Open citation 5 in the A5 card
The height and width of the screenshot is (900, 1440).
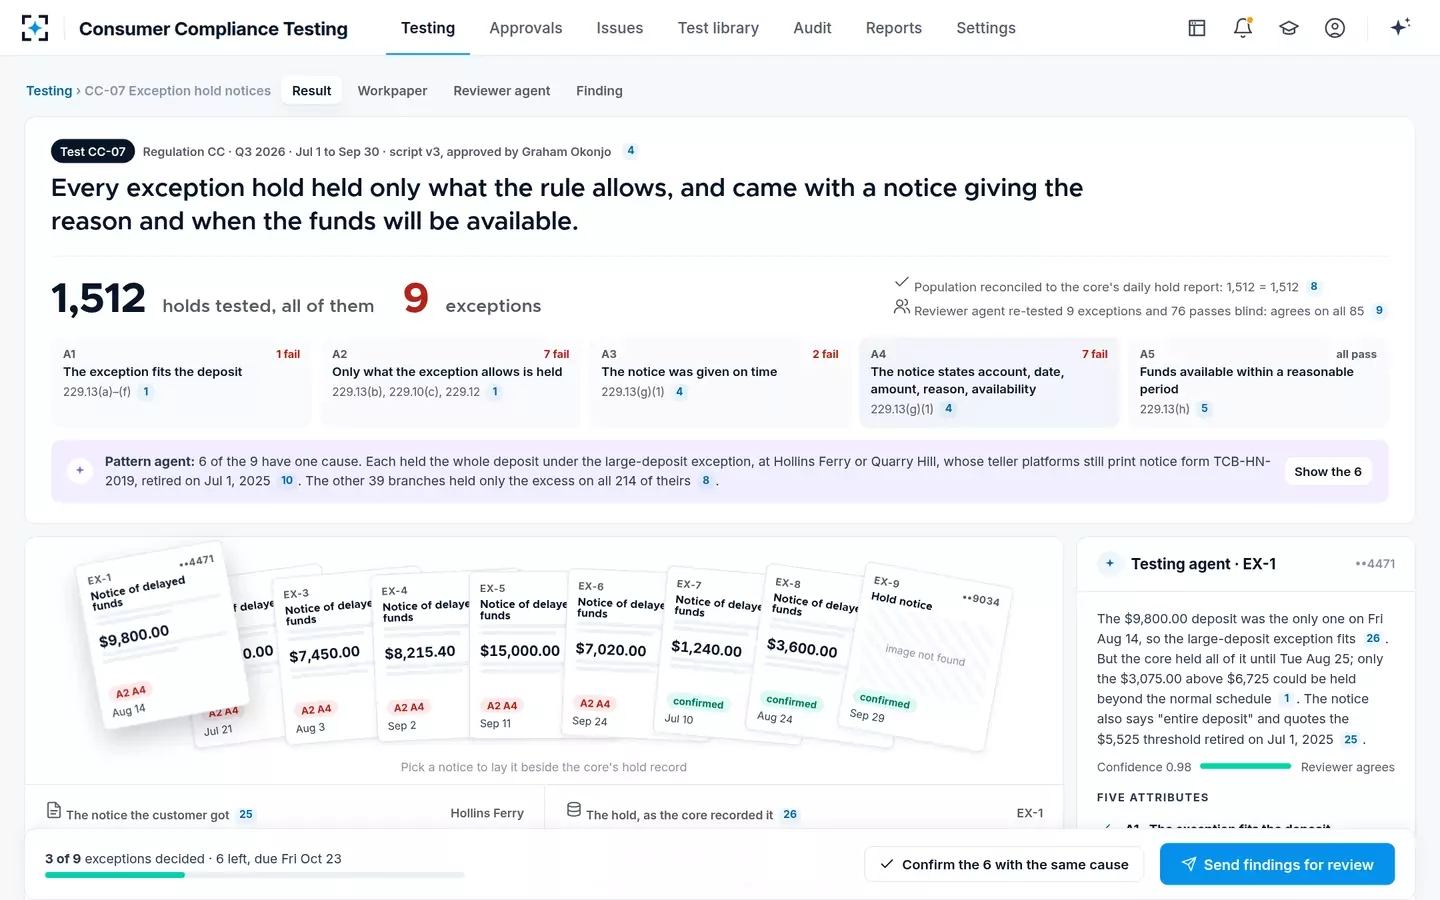(1204, 409)
